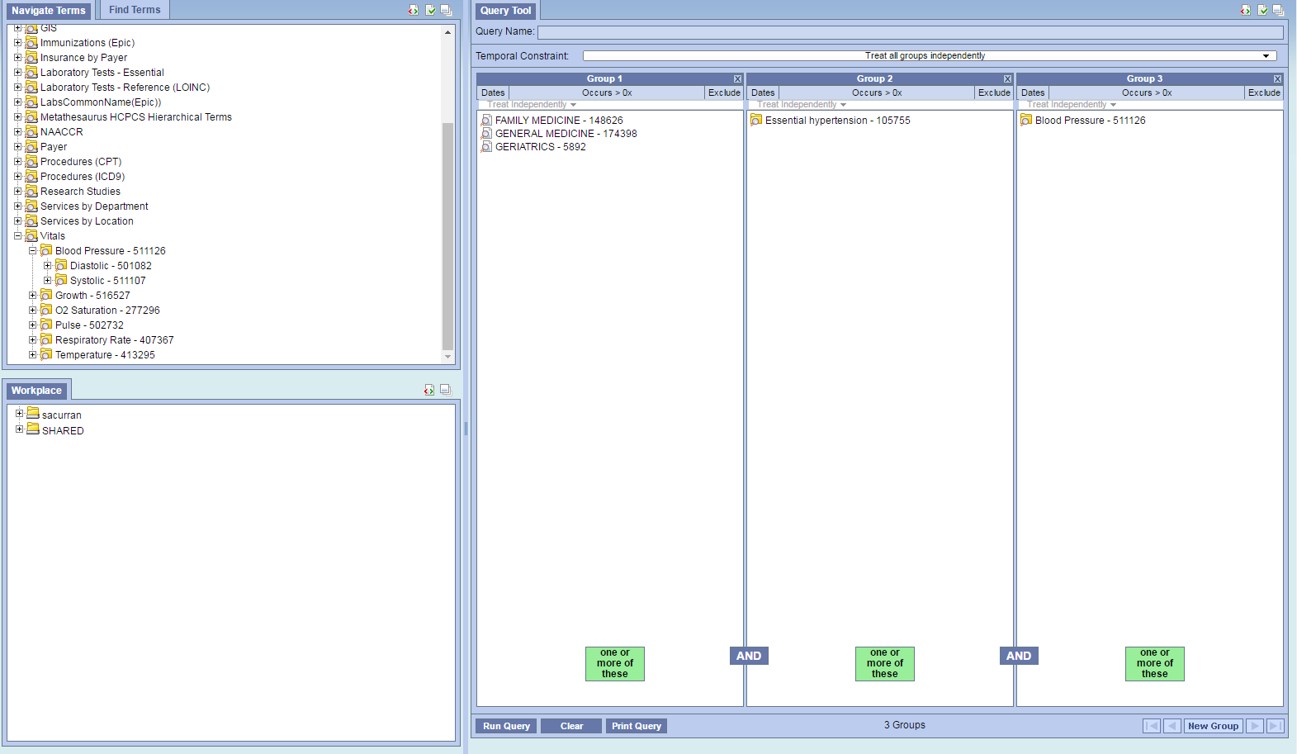Viewport: 1297px width, 754px height.
Task: Click the Run Query button
Action: coord(506,725)
